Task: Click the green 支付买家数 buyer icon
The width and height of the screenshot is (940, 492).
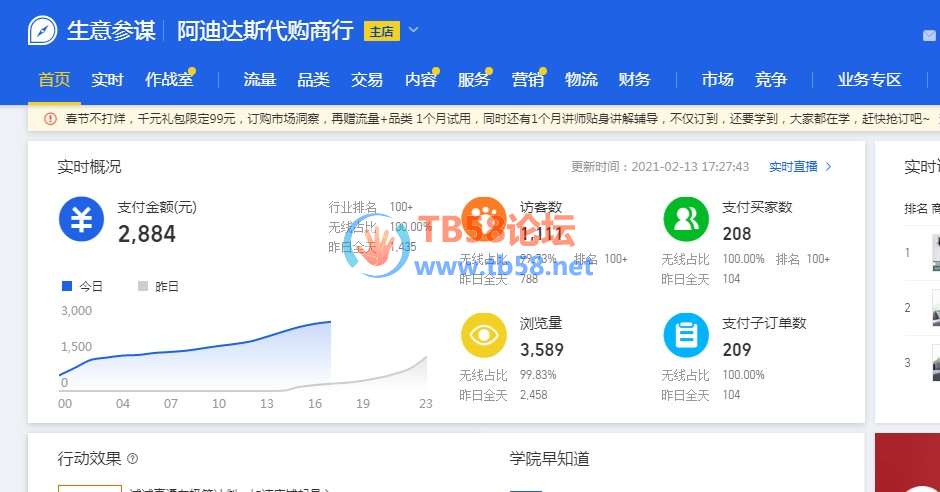Action: pos(686,220)
